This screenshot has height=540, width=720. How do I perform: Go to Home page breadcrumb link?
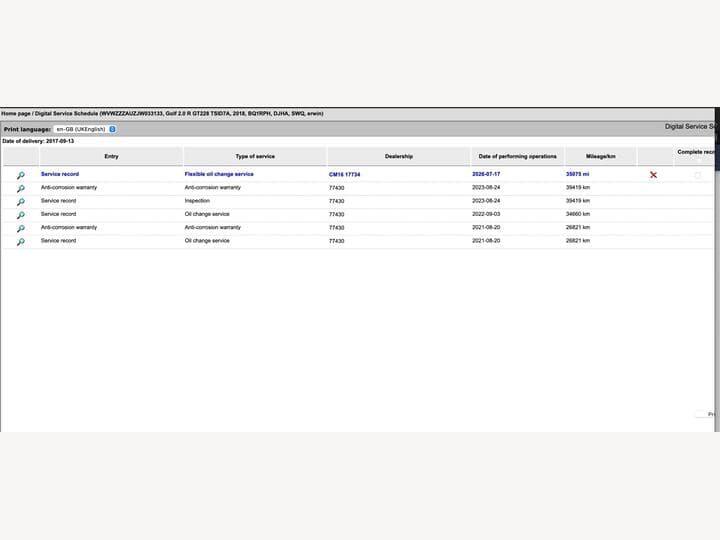click(16, 113)
